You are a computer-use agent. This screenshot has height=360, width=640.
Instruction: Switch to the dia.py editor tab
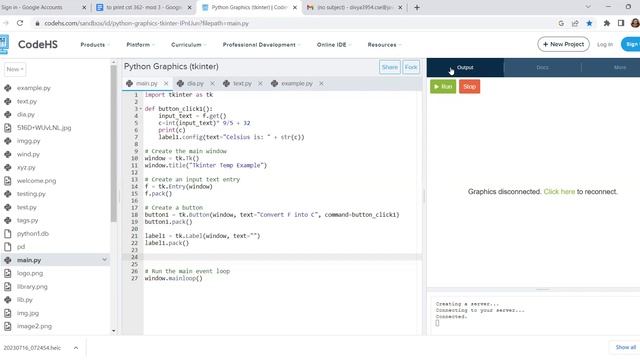(195, 83)
